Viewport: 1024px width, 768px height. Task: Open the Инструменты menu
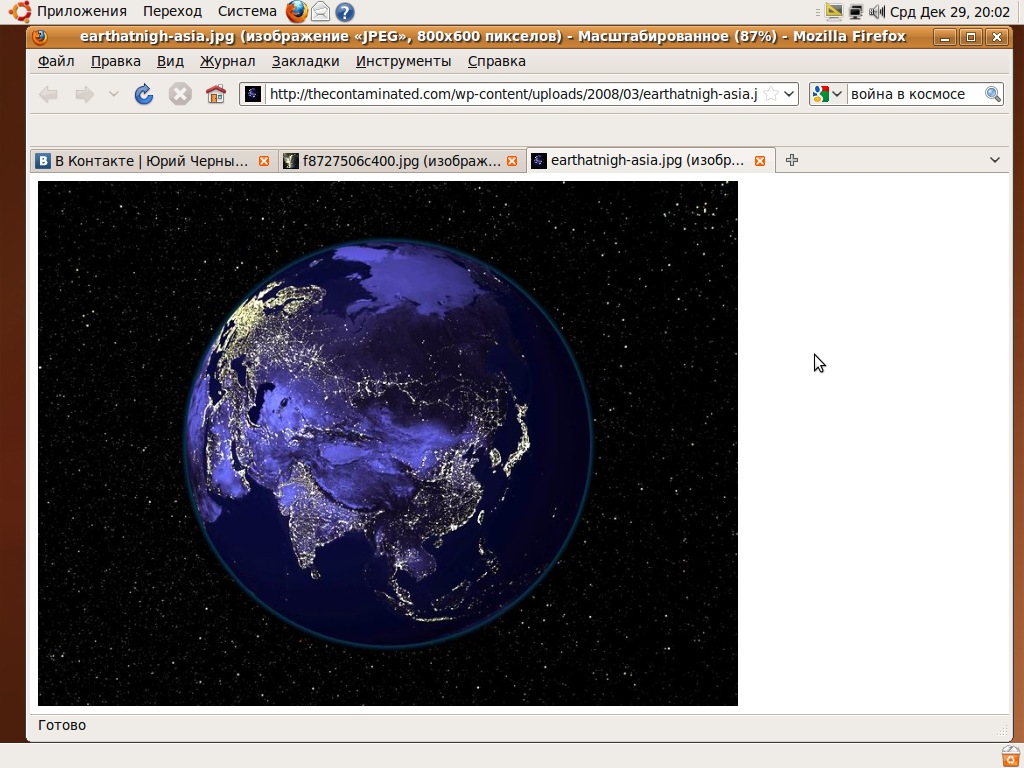[x=403, y=61]
